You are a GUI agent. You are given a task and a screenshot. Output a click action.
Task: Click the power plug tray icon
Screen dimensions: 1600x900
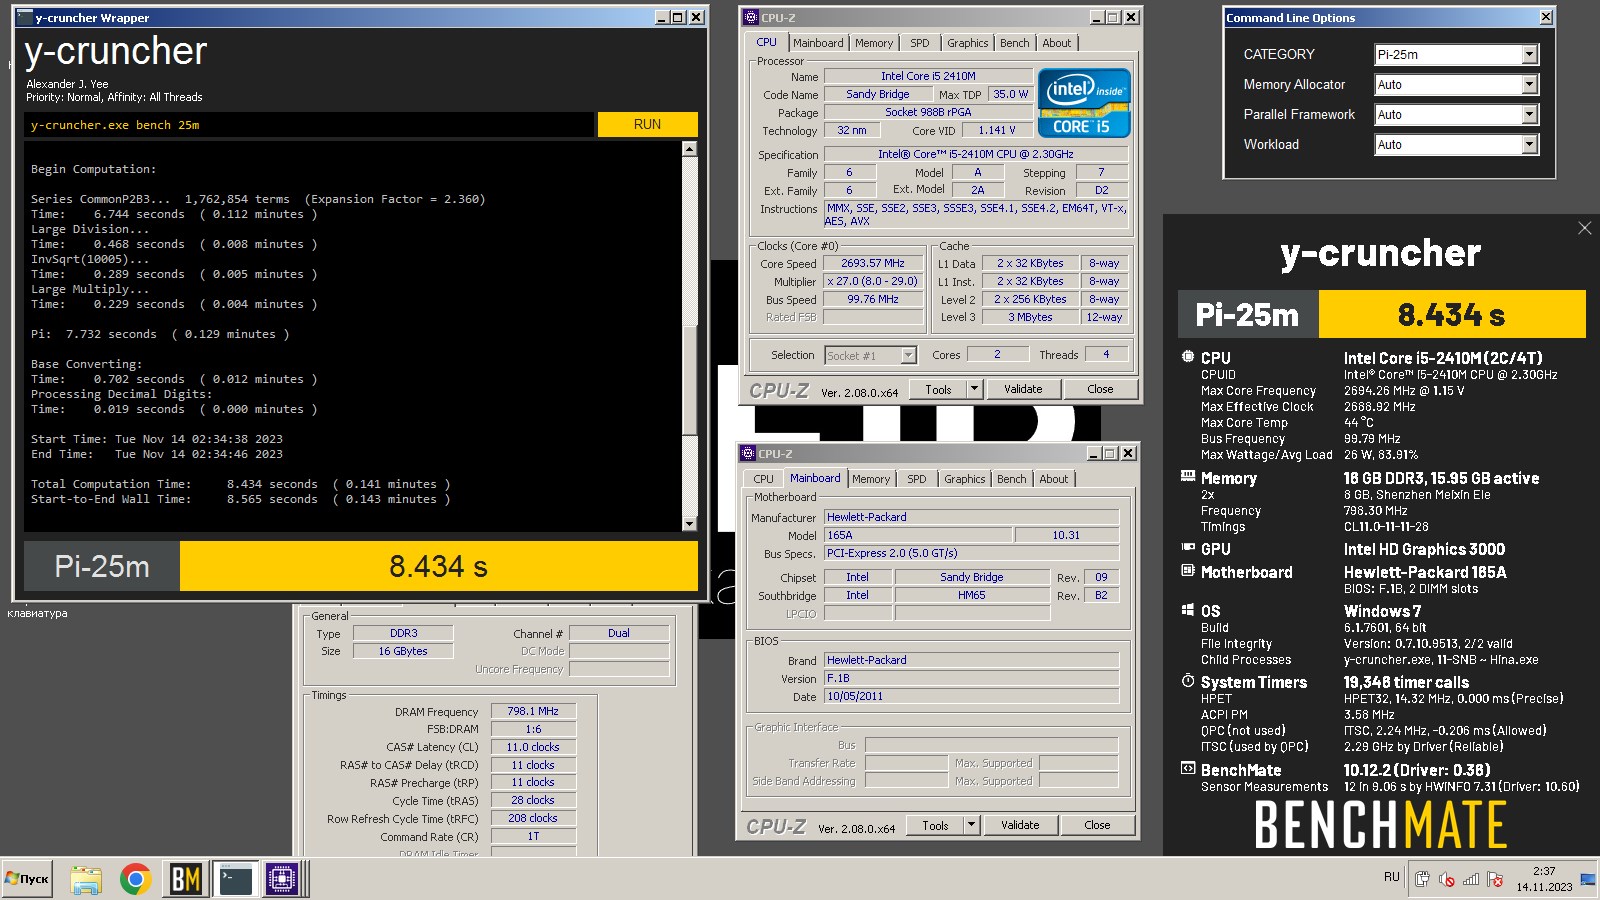(1422, 879)
